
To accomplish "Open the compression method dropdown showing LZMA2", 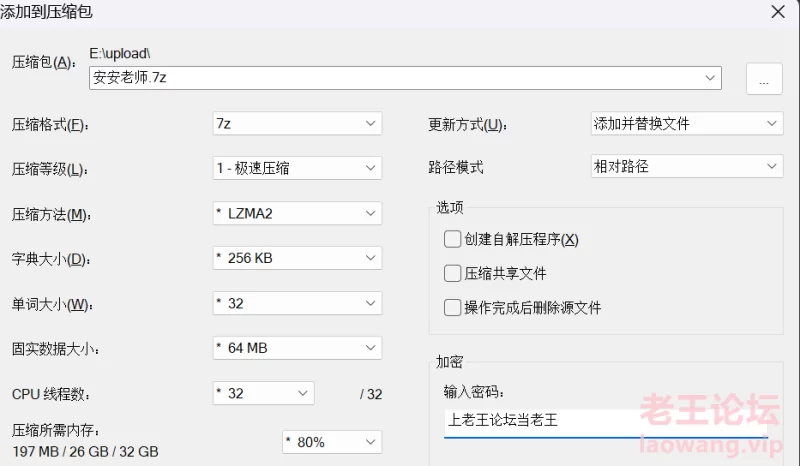I will click(x=297, y=213).
